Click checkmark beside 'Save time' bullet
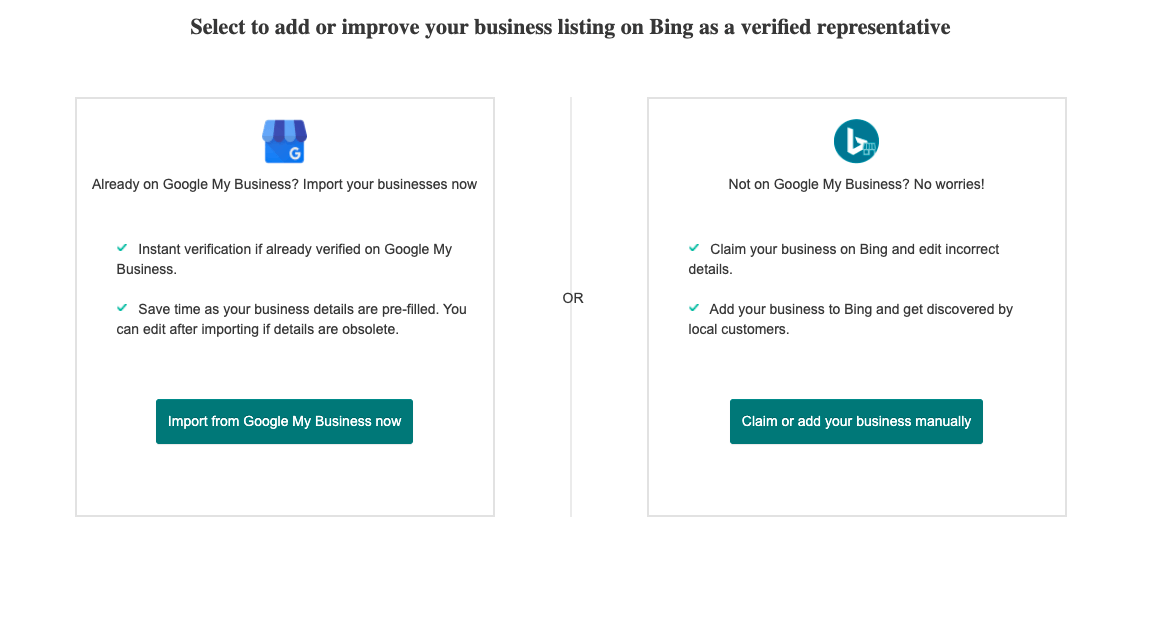 (x=122, y=308)
